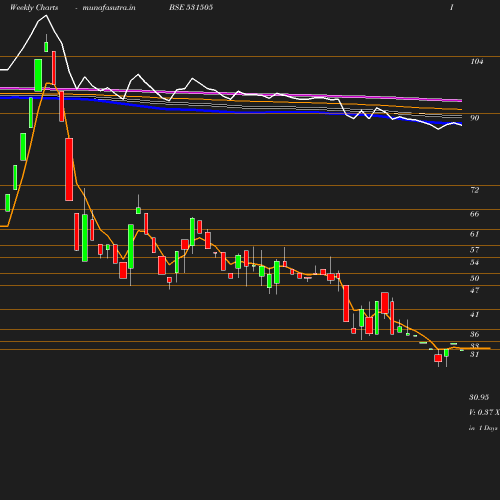Image resolution: width=500 pixels, height=500 pixels.
Task: Click the 61 price level label
Action: [475, 234]
